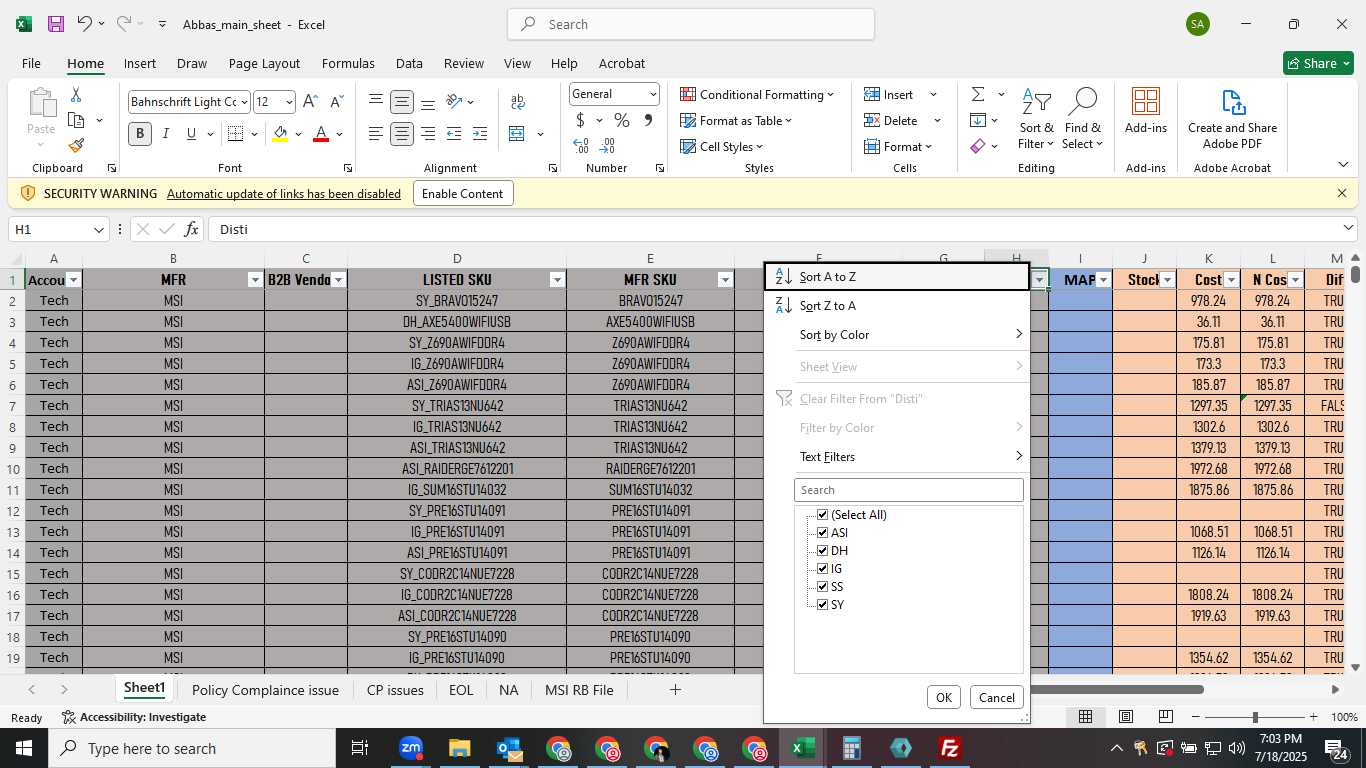
Task: Click the Enable Content button
Action: [463, 194]
